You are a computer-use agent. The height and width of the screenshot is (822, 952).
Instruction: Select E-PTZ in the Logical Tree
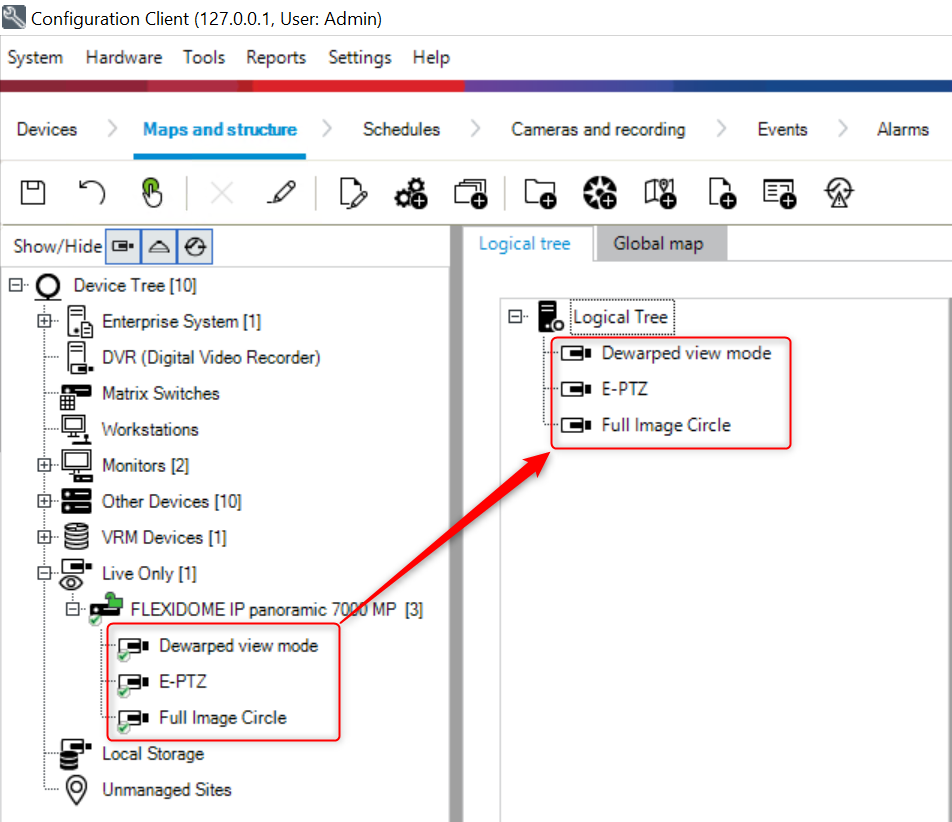[624, 389]
